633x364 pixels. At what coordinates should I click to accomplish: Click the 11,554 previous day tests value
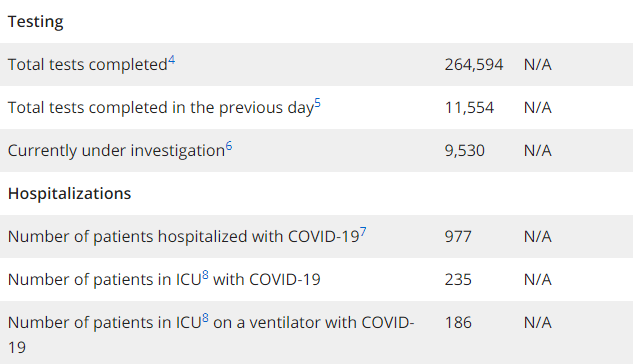[x=469, y=108]
